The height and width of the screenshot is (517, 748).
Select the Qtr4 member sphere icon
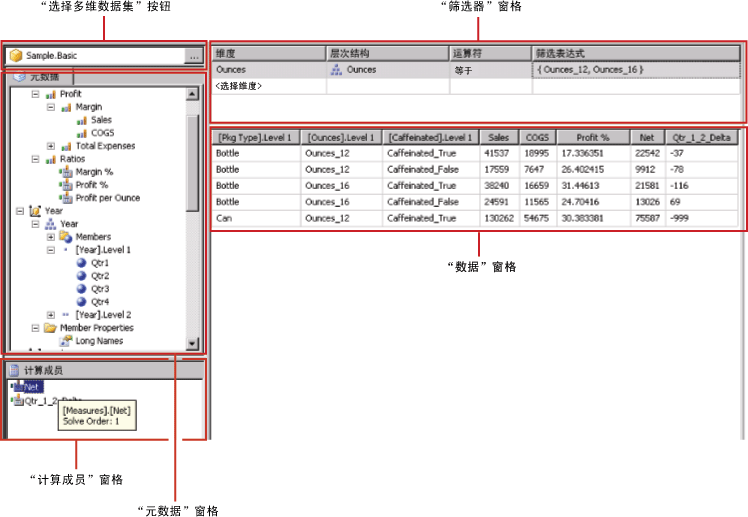82,301
